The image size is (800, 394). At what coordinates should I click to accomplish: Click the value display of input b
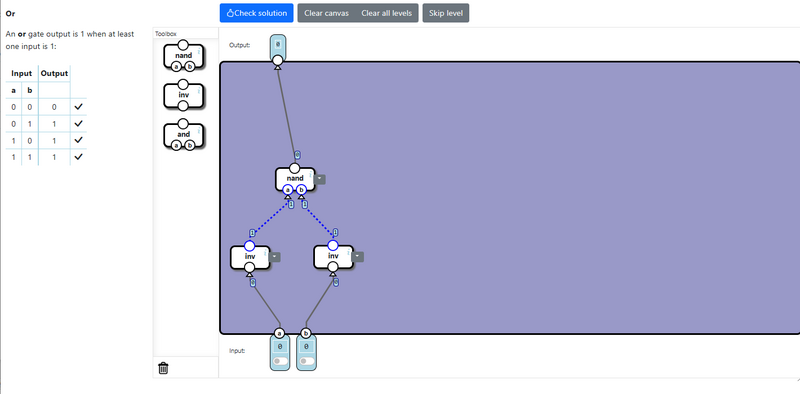[306, 347]
